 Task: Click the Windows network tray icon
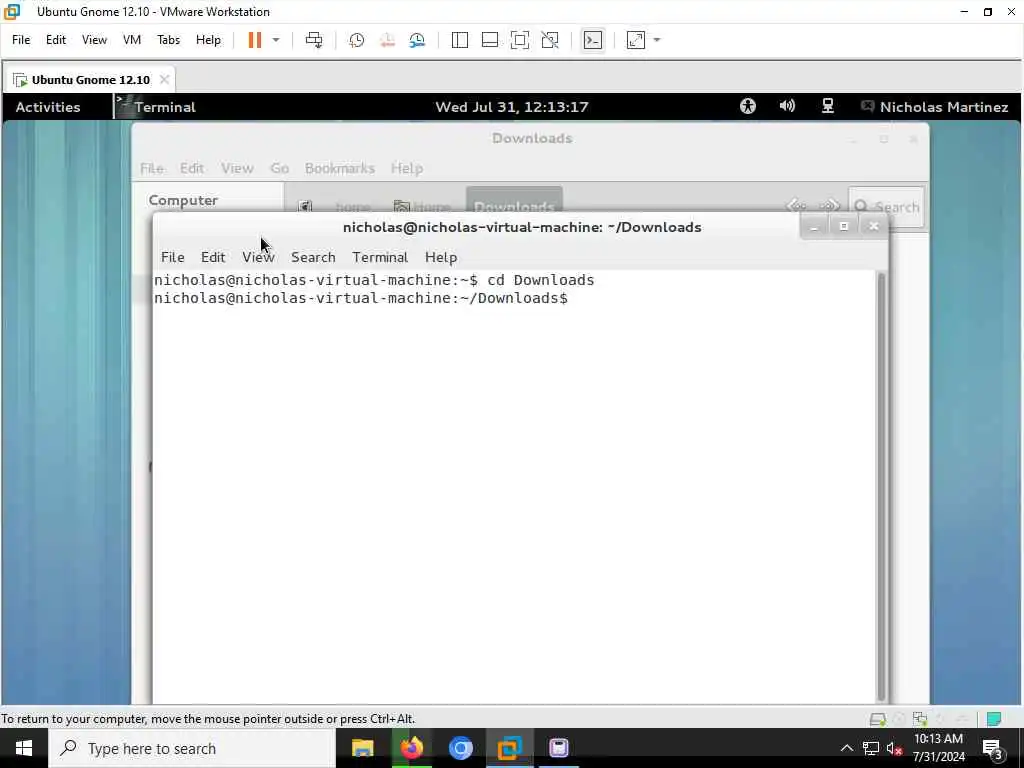pyautogui.click(x=871, y=748)
